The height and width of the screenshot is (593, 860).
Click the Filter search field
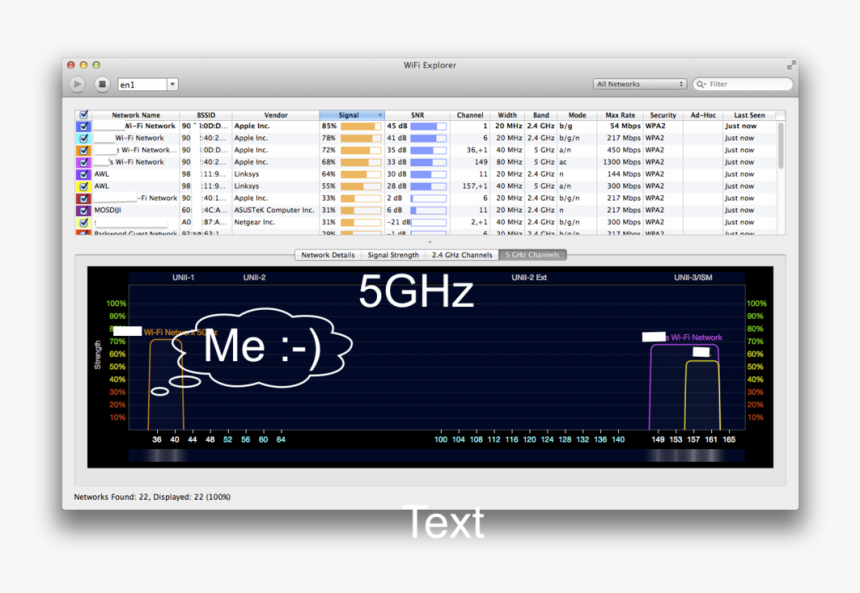[743, 84]
